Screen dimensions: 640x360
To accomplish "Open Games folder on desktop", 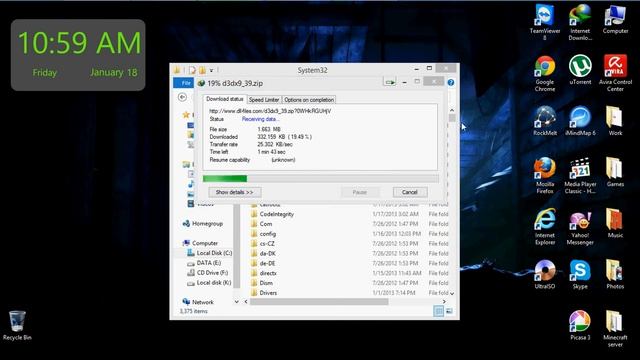I will [615, 173].
